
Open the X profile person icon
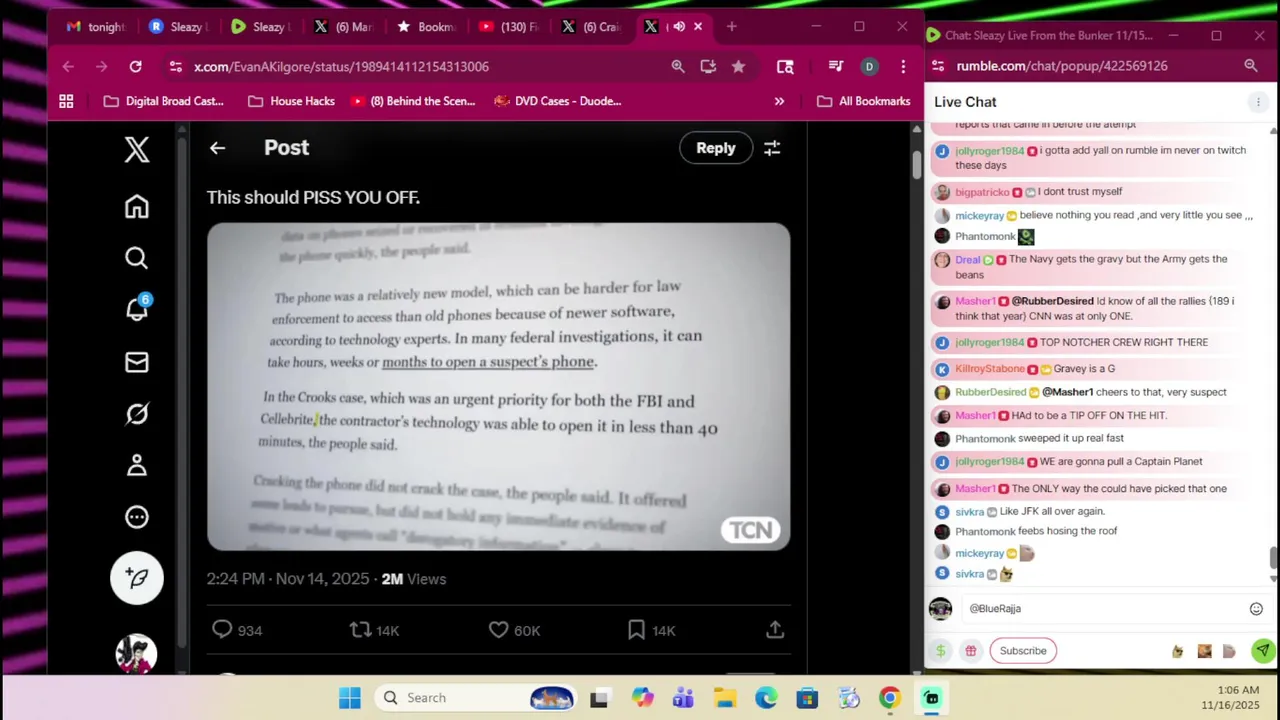coord(137,465)
